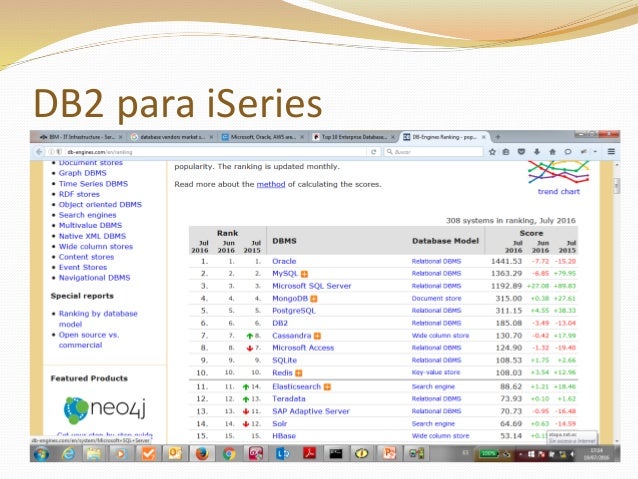638x479 pixels.
Task: Open Search engines in the sidebar
Action: 87,215
